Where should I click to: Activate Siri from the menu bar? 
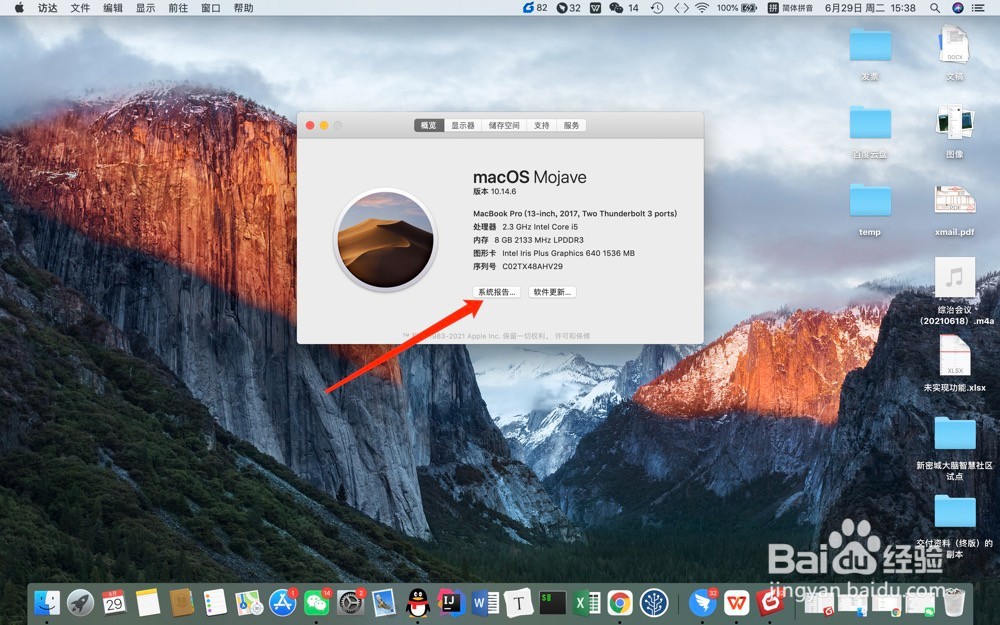point(957,8)
